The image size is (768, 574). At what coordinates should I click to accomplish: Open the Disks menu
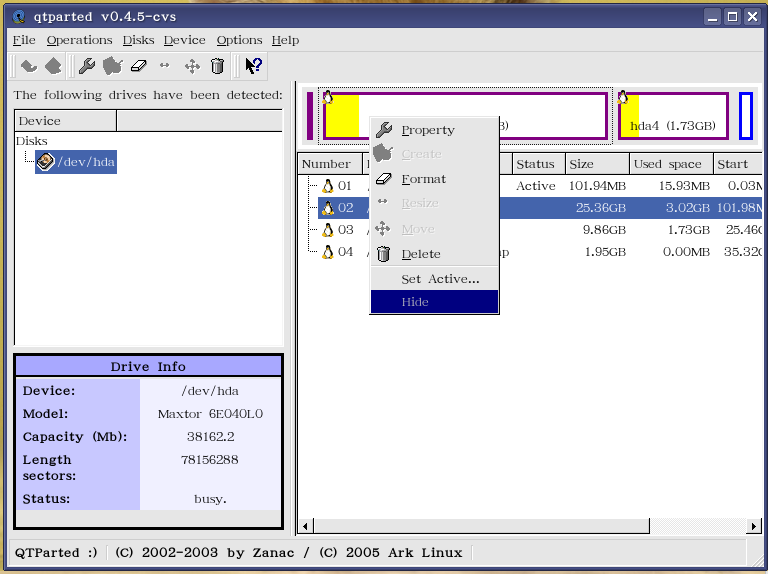pyautogui.click(x=138, y=40)
